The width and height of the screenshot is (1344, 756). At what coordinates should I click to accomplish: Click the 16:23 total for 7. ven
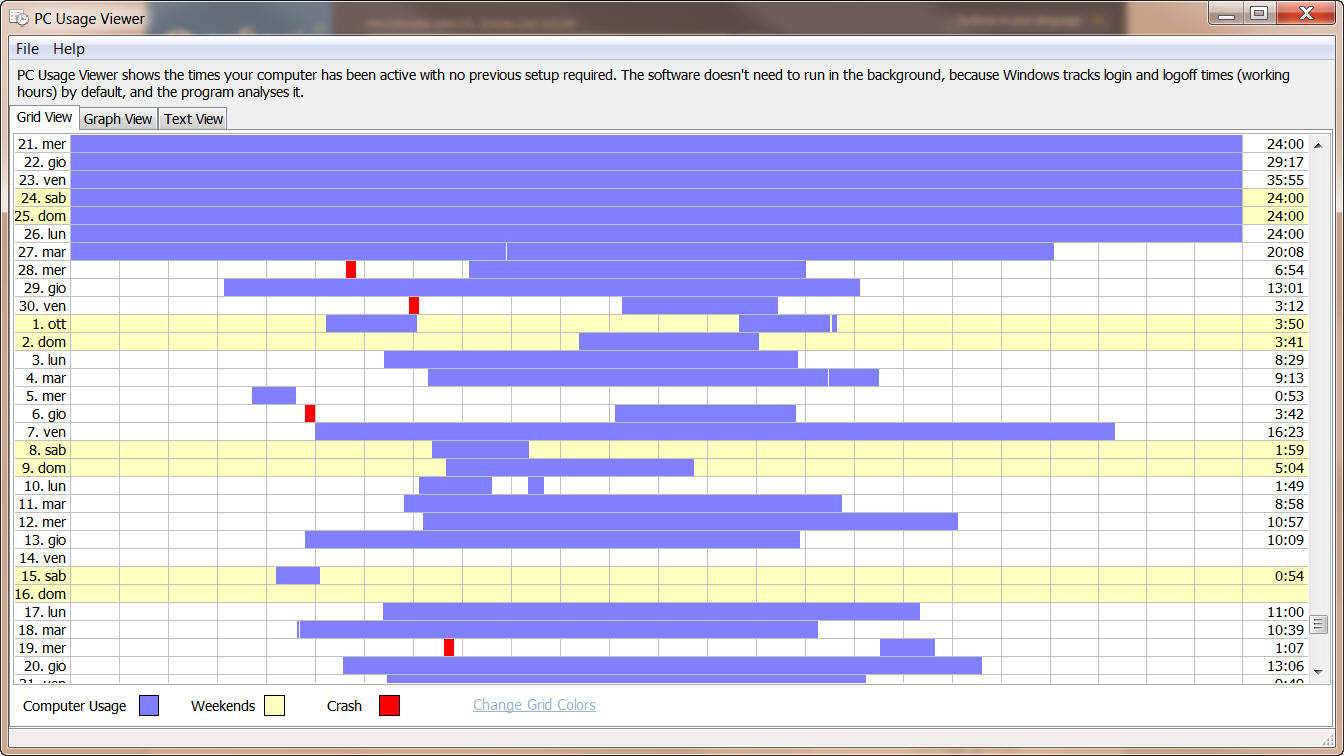tap(1285, 432)
